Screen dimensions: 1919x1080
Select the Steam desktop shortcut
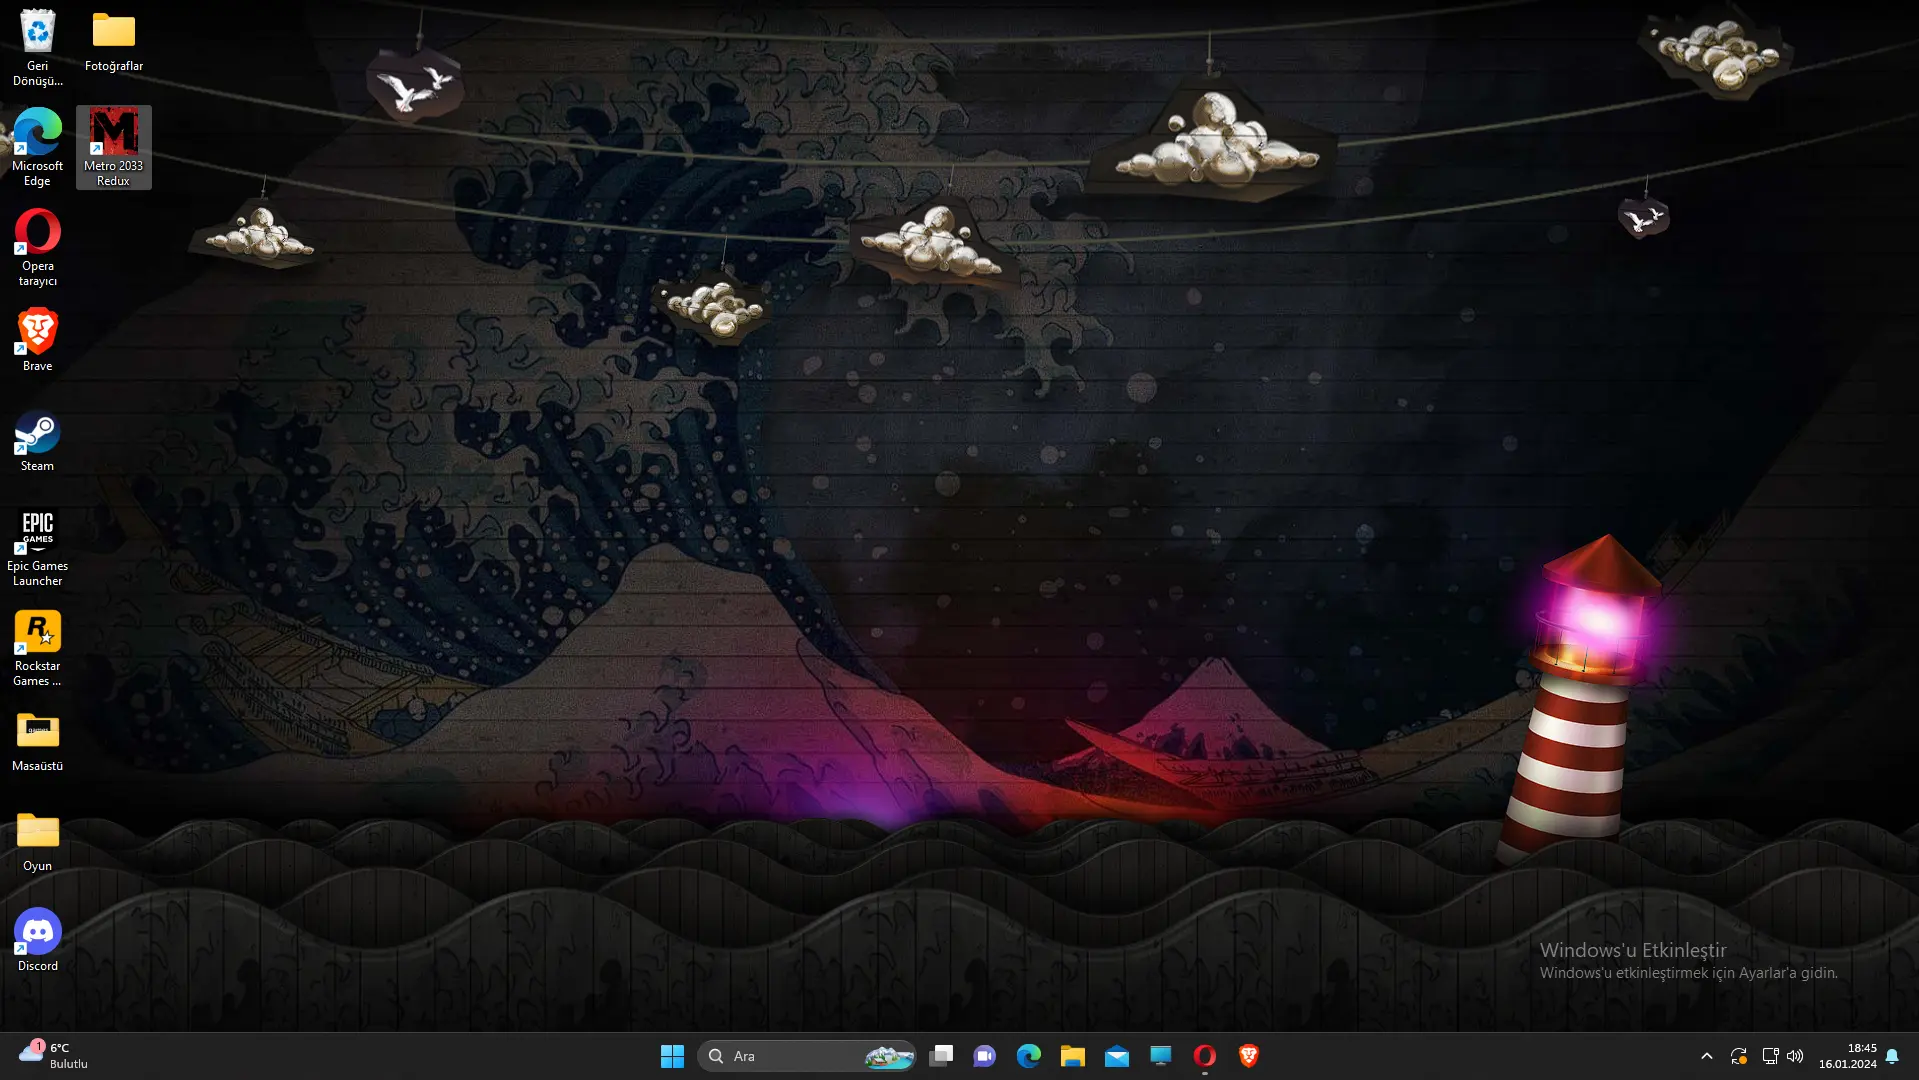click(x=37, y=440)
